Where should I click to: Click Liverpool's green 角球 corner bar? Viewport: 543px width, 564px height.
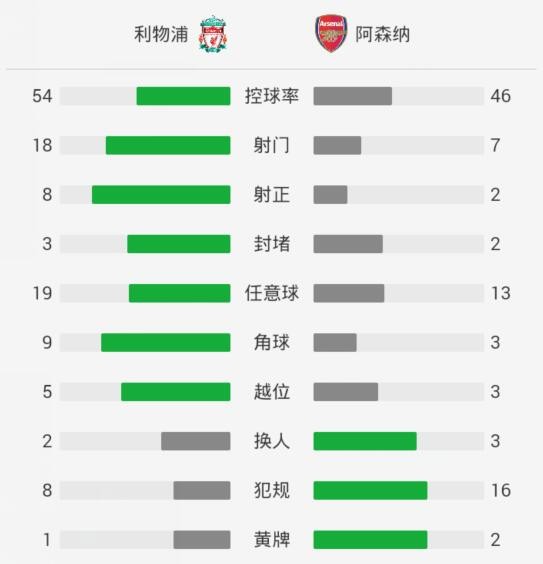tap(166, 342)
